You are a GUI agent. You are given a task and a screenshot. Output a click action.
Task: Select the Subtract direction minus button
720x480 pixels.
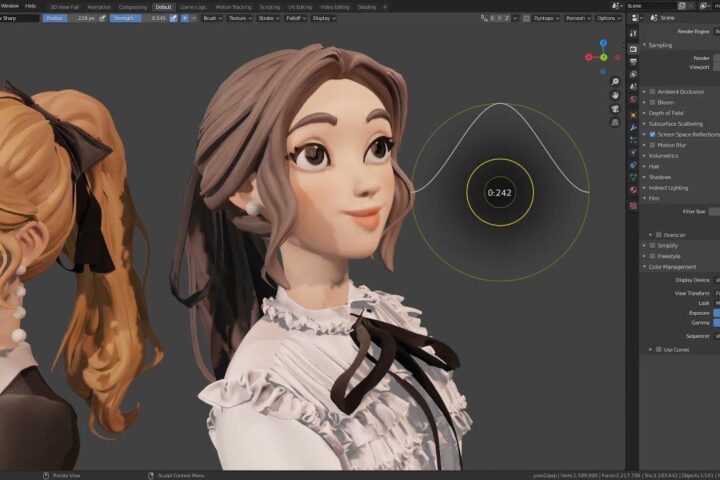pos(193,18)
